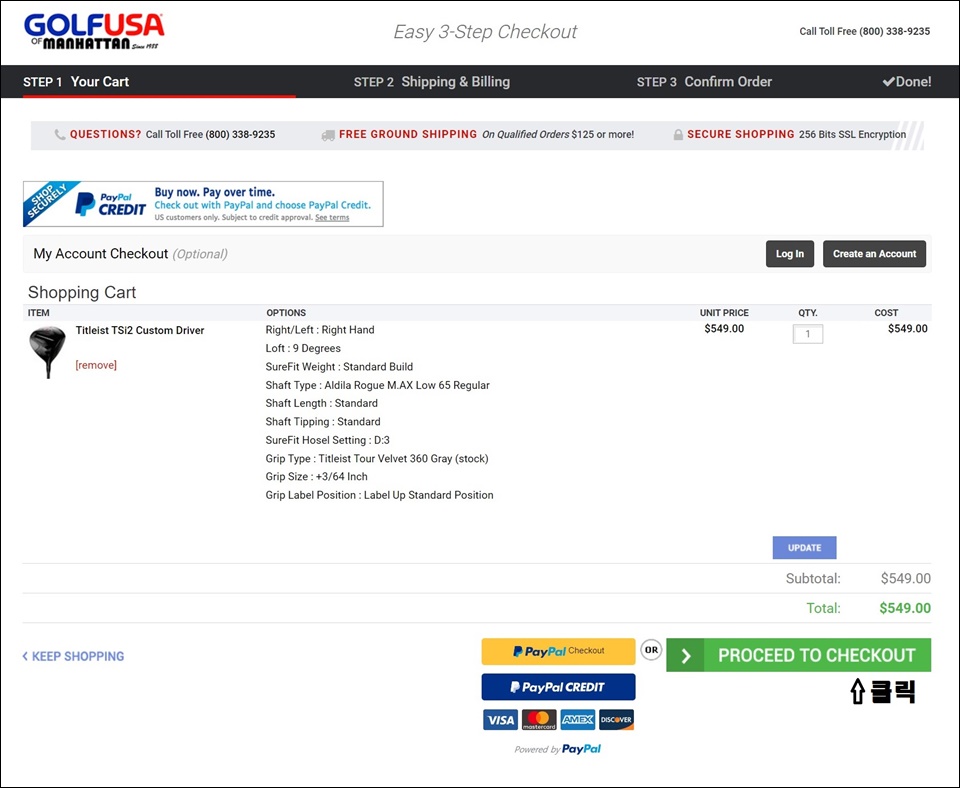
Task: Click the KEEP SHOPPING link
Action: [73, 656]
